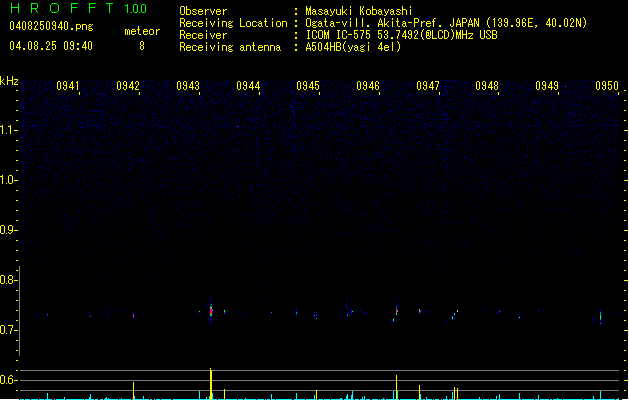Viewport: 629px width, 400px height.
Task: Select the file name 0408250940.png
Action: [51, 26]
